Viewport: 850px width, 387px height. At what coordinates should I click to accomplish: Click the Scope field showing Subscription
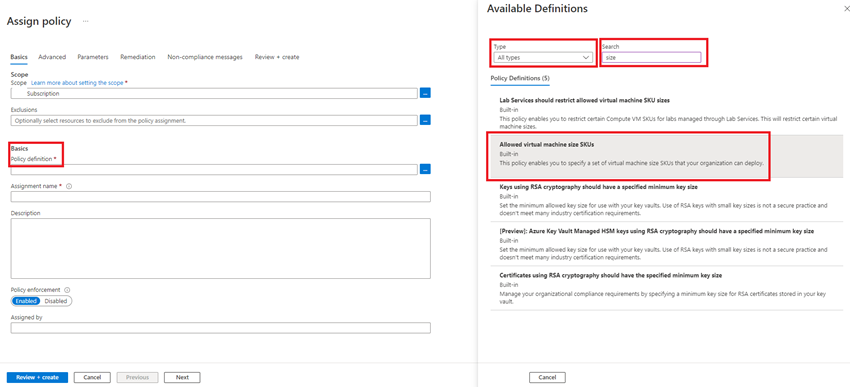point(214,93)
